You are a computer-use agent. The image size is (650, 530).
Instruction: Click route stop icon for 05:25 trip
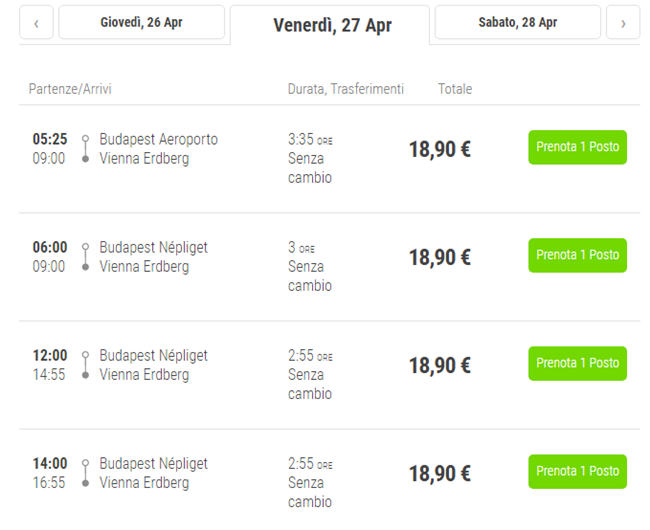pos(86,148)
